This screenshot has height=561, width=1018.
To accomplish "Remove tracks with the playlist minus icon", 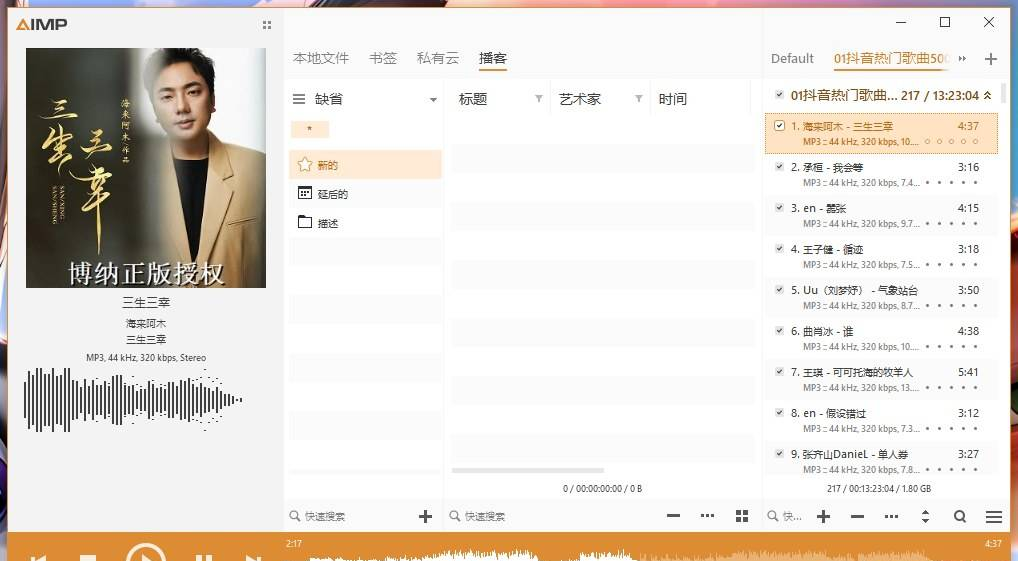I will pyautogui.click(x=857, y=517).
